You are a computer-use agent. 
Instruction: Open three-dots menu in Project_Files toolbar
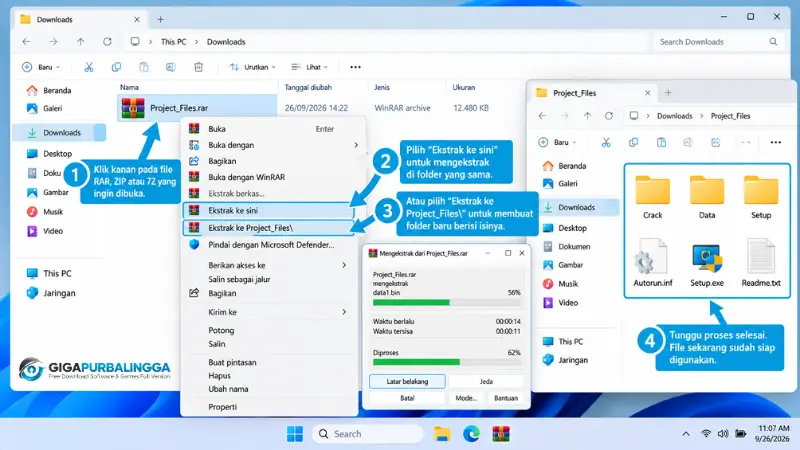point(776,142)
